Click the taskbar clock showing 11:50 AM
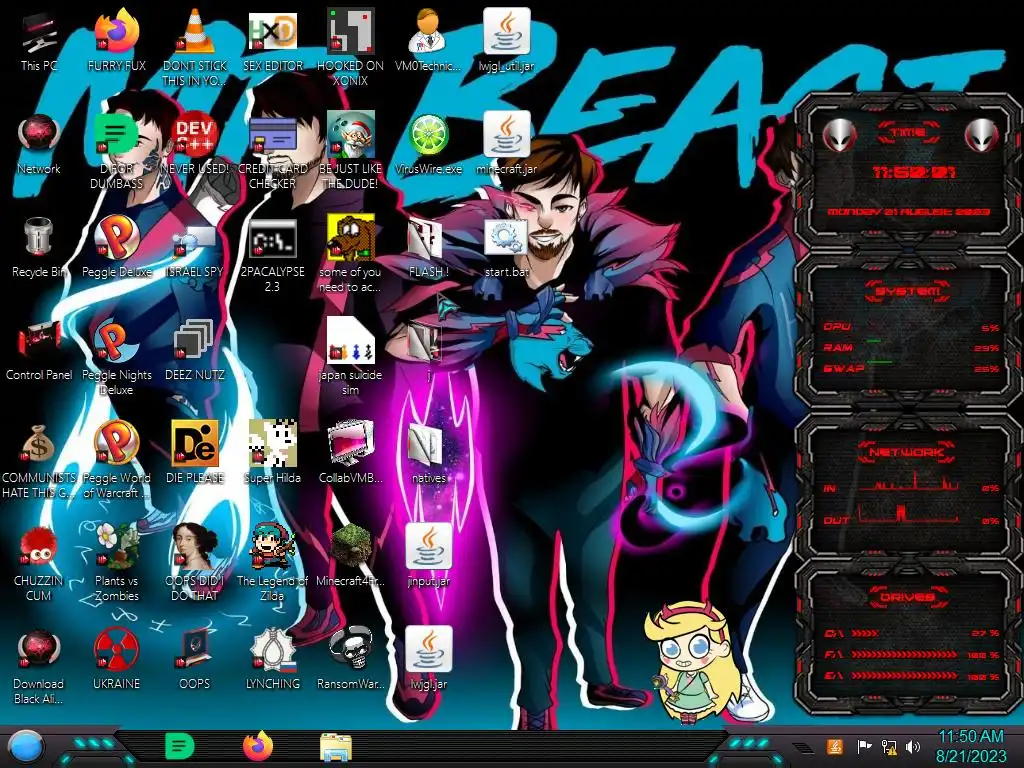The width and height of the screenshot is (1024, 768). (971, 746)
